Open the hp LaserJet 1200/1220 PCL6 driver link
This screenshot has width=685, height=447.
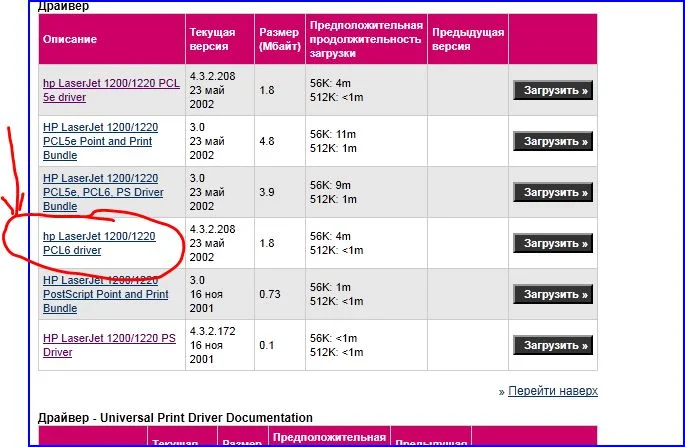99,243
